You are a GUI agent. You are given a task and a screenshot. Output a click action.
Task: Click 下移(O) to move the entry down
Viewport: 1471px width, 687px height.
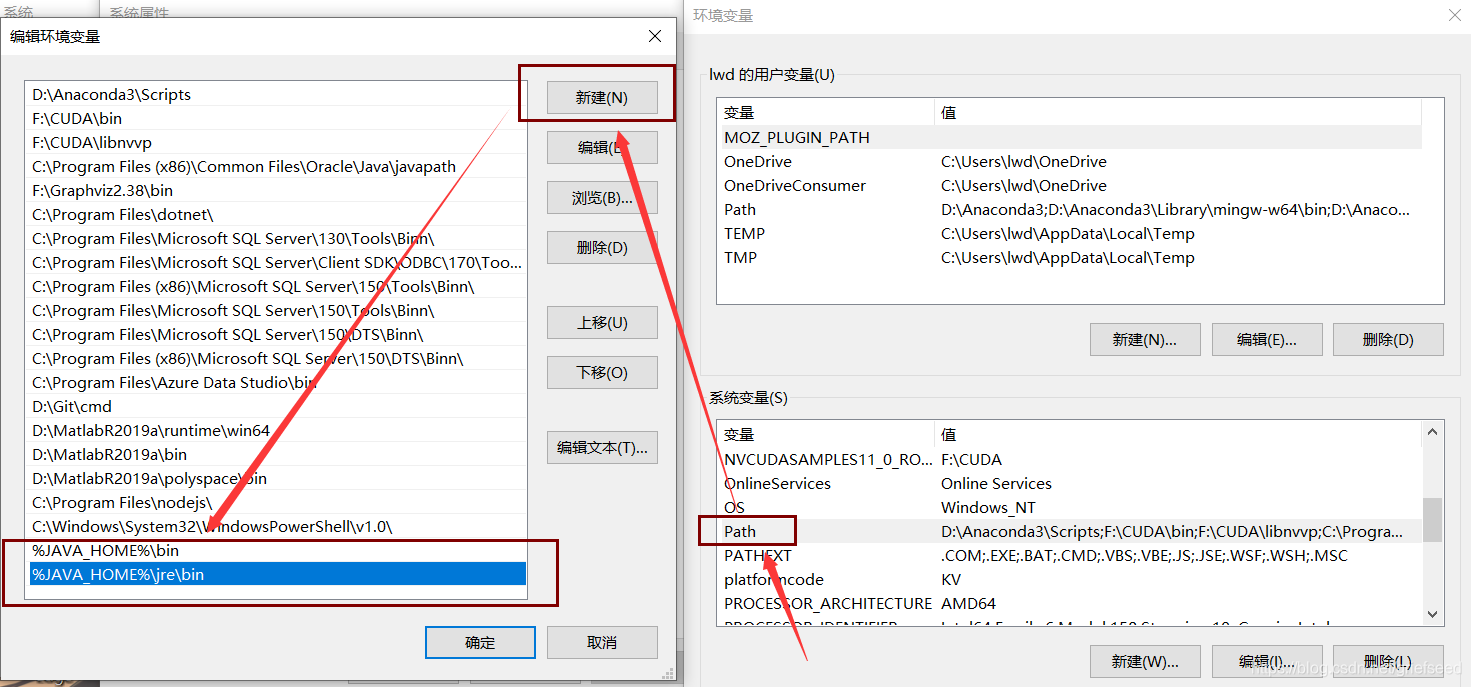(601, 372)
